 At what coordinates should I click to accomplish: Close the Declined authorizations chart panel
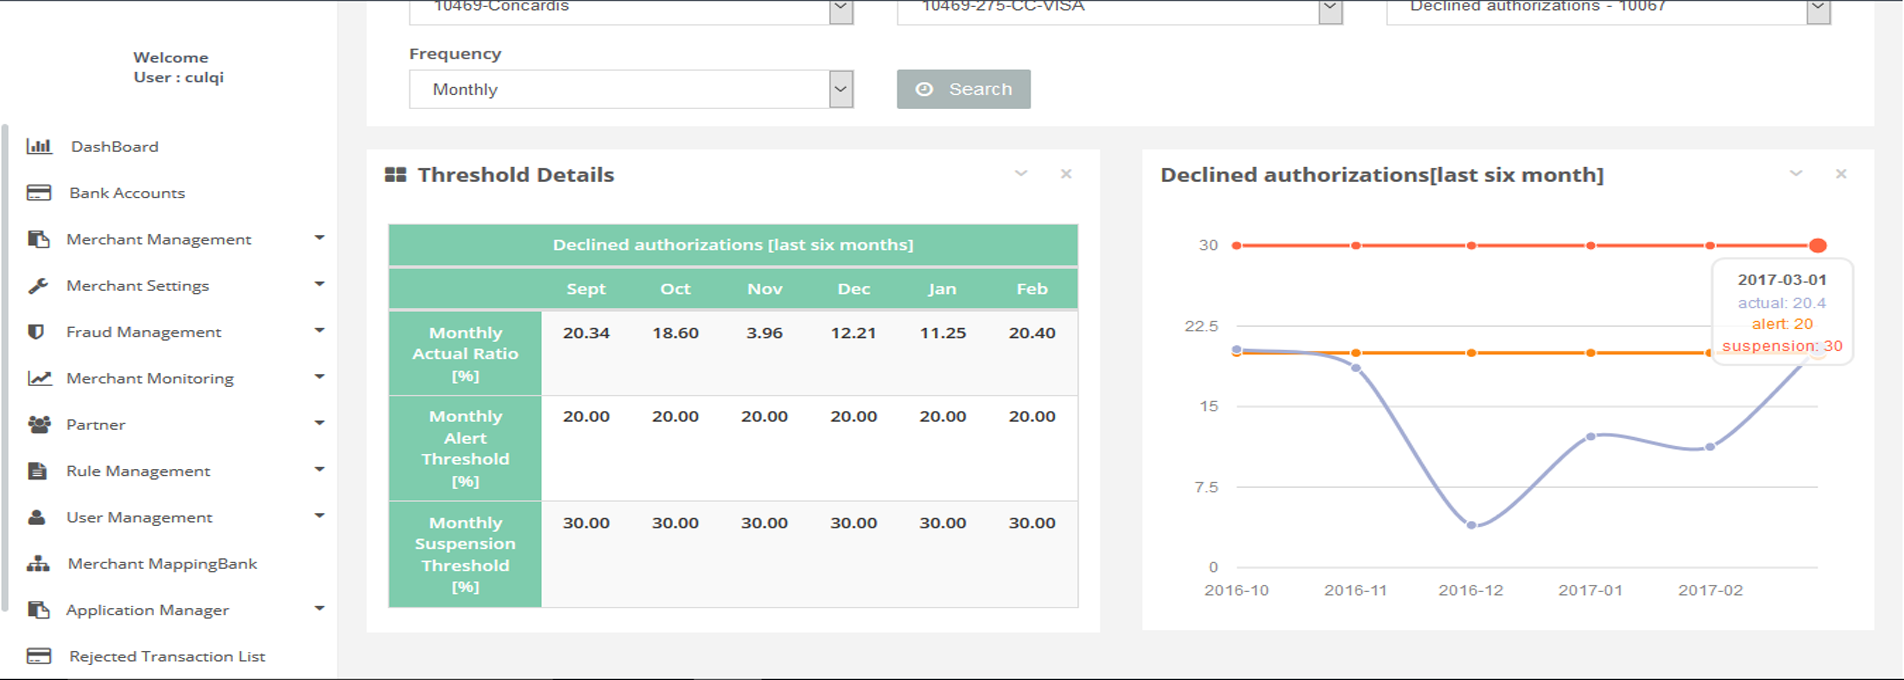[1841, 174]
